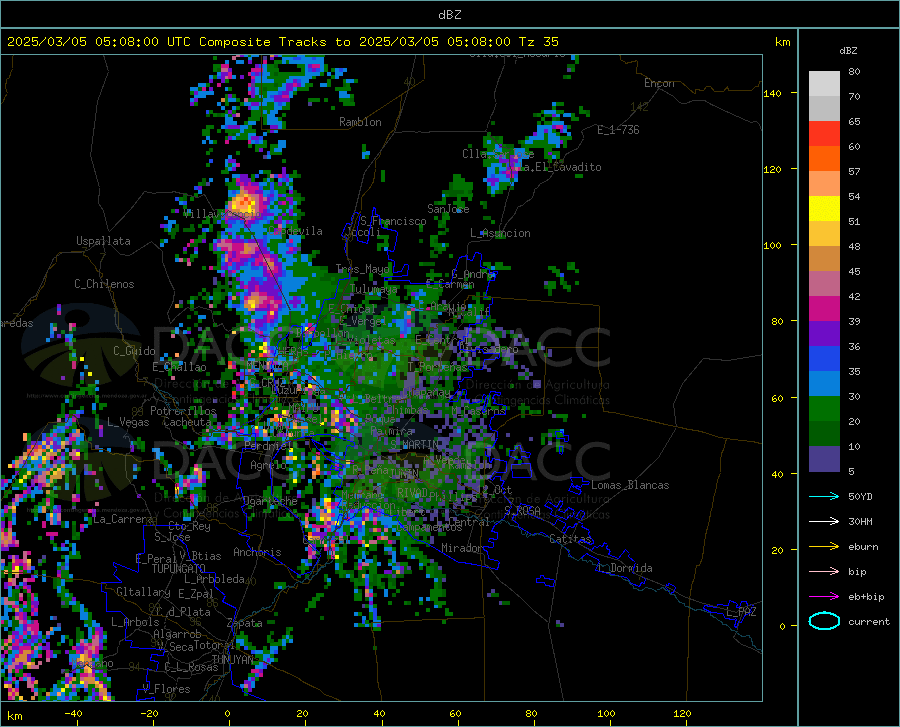Image resolution: width=900 pixels, height=727 pixels.
Task: Click the 'Mirador' place label
Action: point(461,548)
